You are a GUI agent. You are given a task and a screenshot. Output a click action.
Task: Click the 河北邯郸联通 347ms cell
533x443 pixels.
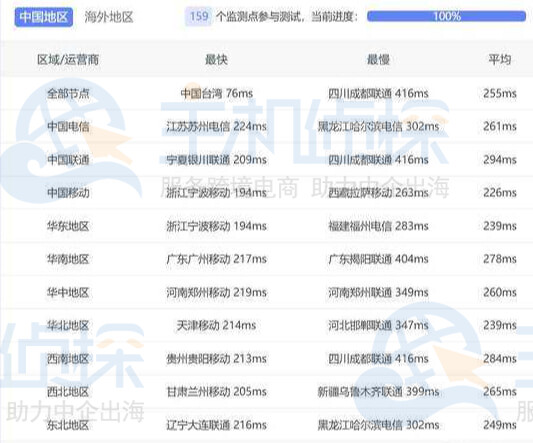click(378, 325)
